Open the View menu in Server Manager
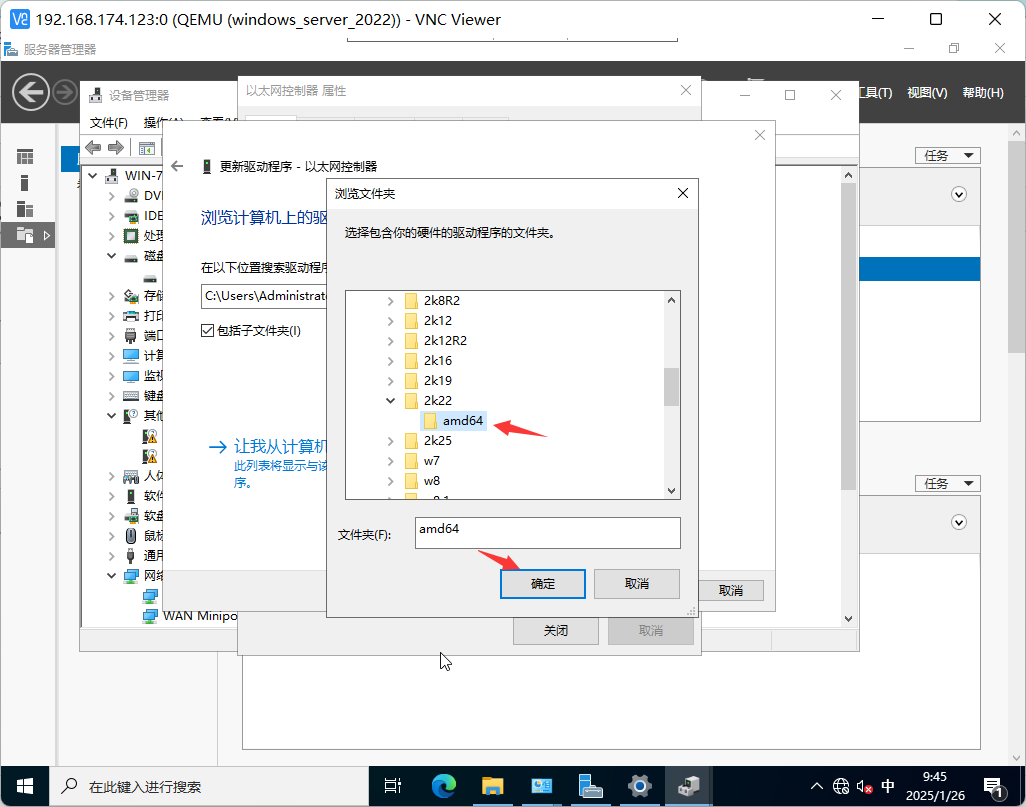Viewport: 1026px width, 807px height. [x=927, y=93]
